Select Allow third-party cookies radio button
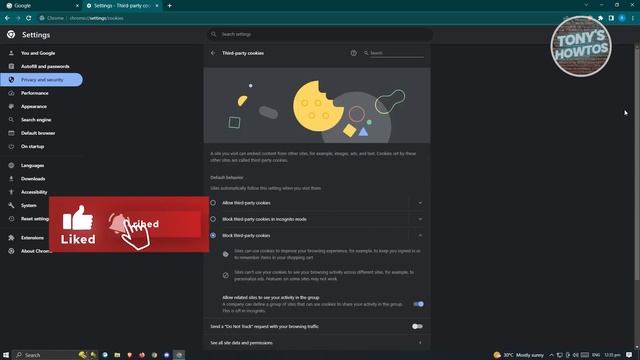Image resolution: width=640 pixels, height=360 pixels. 213,203
